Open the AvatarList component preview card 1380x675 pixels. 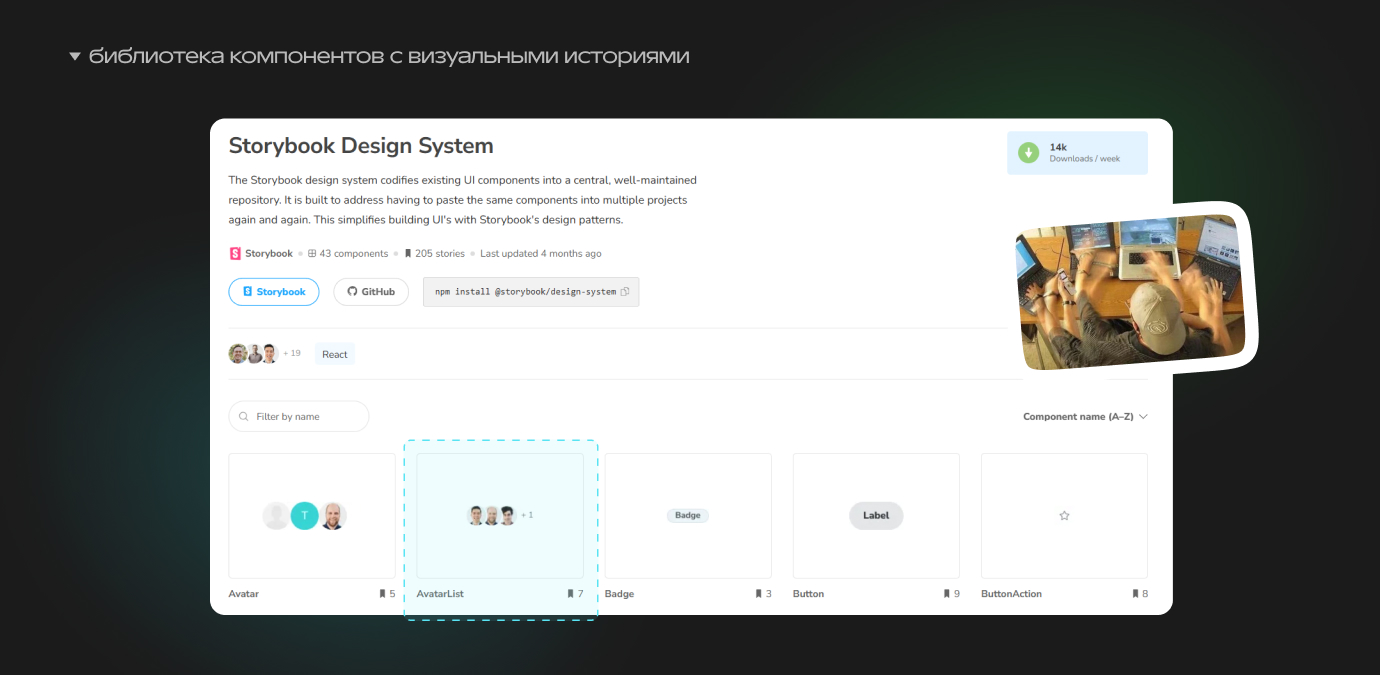[500, 516]
